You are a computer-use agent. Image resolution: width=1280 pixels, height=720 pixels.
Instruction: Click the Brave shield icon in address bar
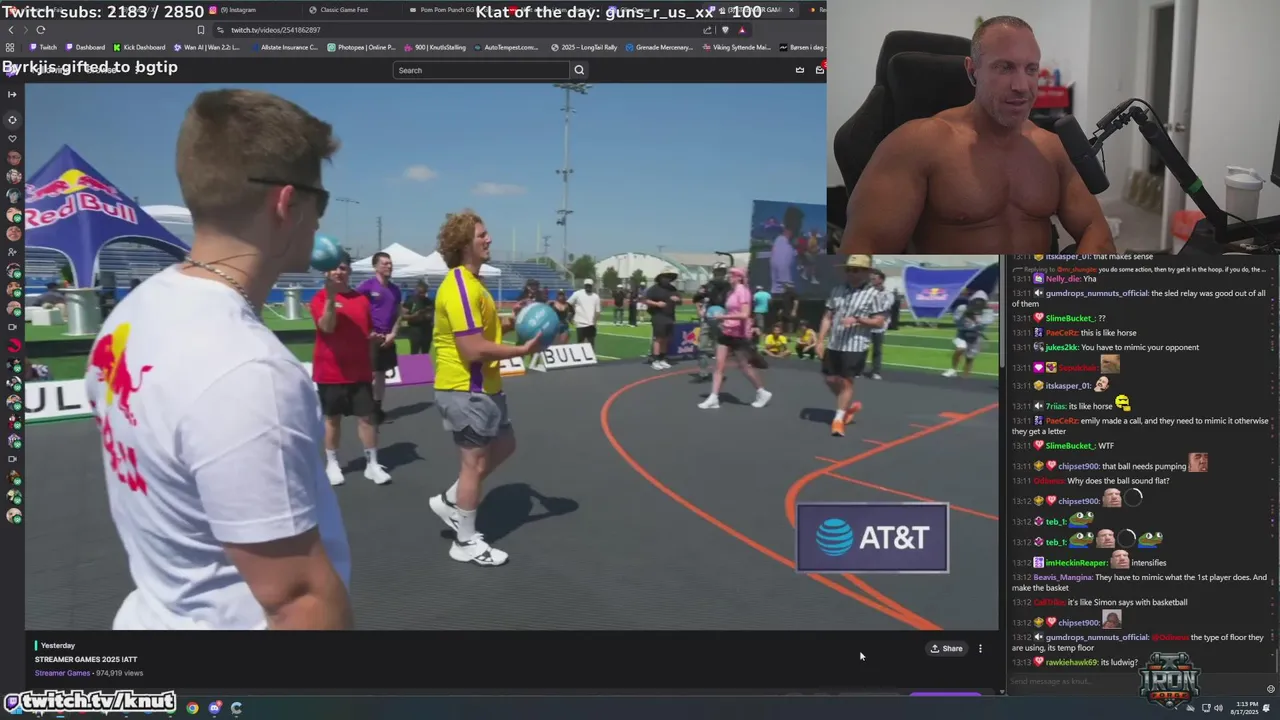click(725, 30)
